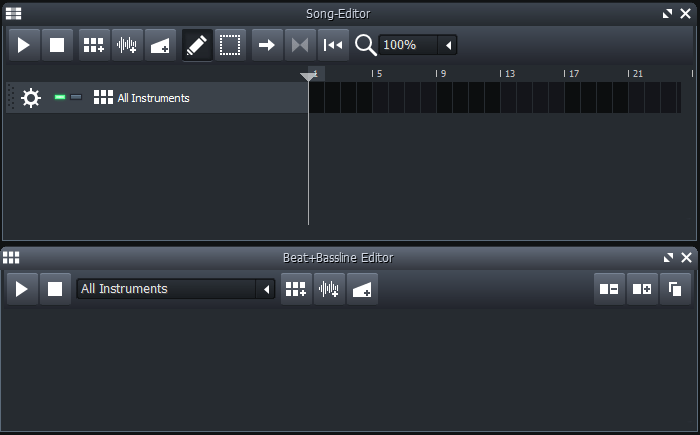The width and height of the screenshot is (700, 435).
Task: Open the All Instruments pattern dropdown
Action: coord(266,289)
